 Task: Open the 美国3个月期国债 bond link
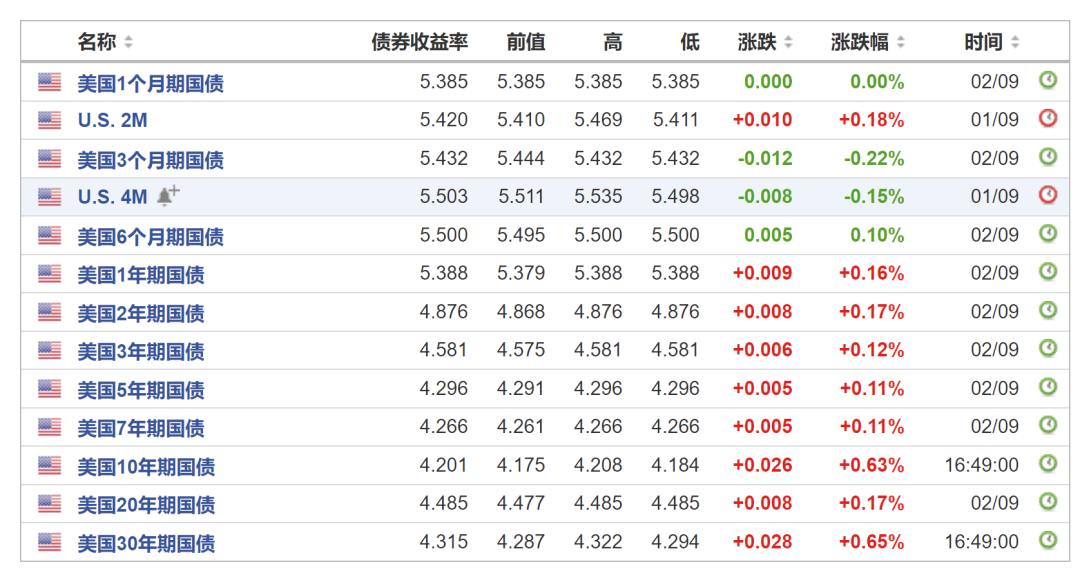150,159
